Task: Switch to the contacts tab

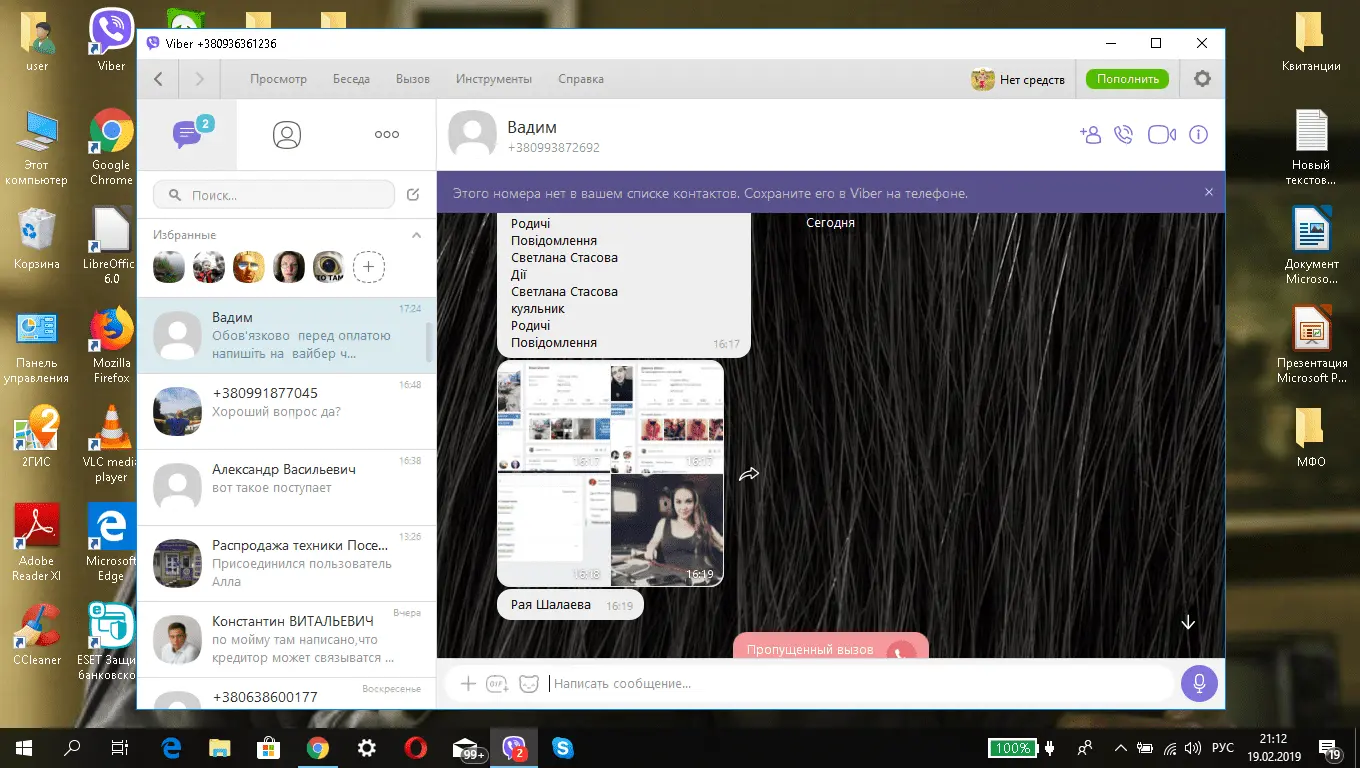Action: (287, 135)
